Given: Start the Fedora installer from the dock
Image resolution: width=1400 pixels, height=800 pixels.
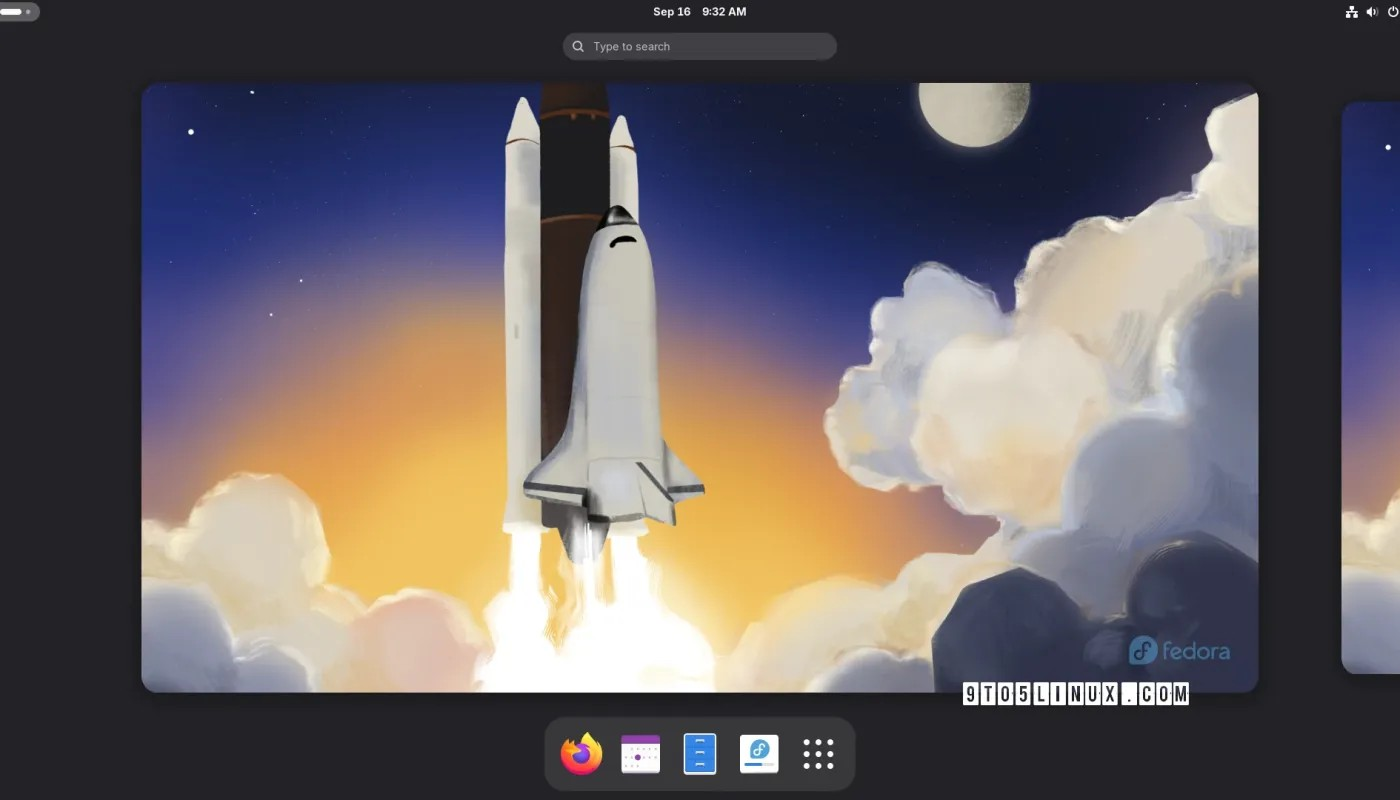Looking at the screenshot, I should (x=758, y=753).
